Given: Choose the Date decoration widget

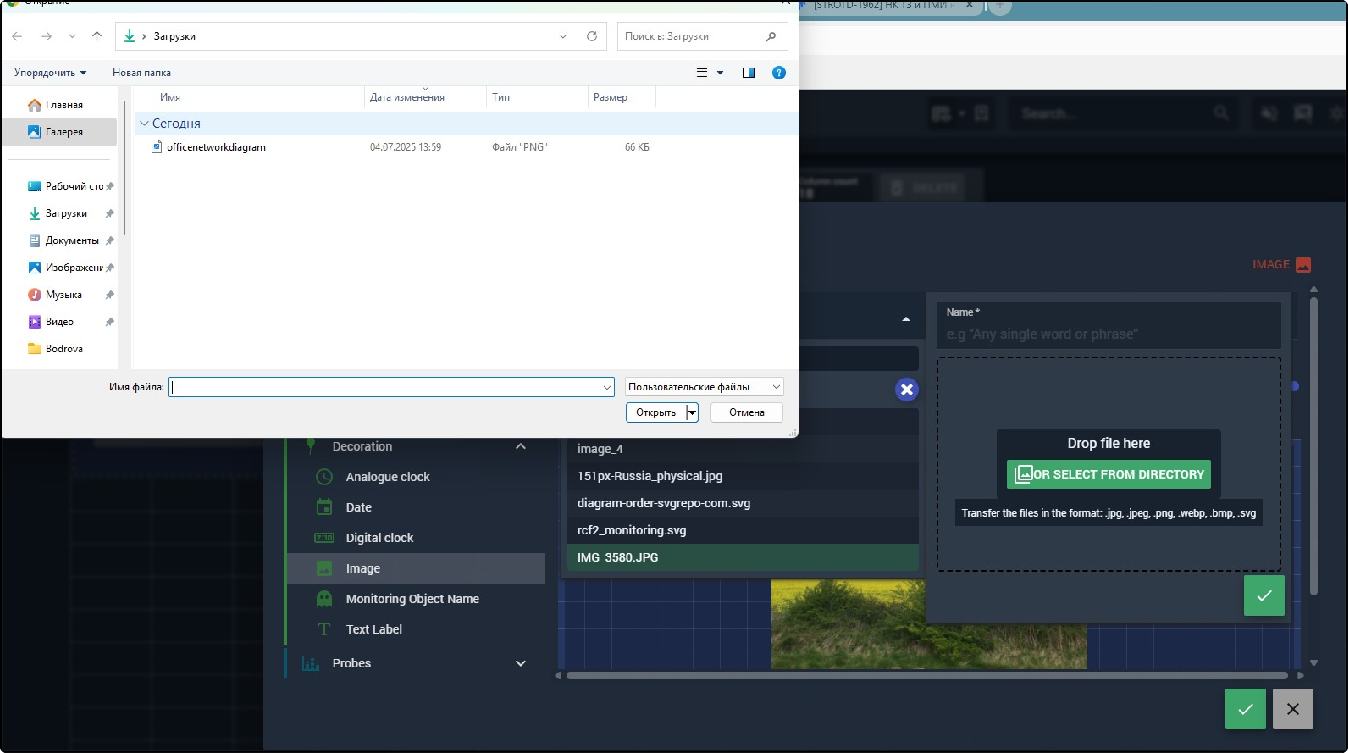Looking at the screenshot, I should click(358, 508).
